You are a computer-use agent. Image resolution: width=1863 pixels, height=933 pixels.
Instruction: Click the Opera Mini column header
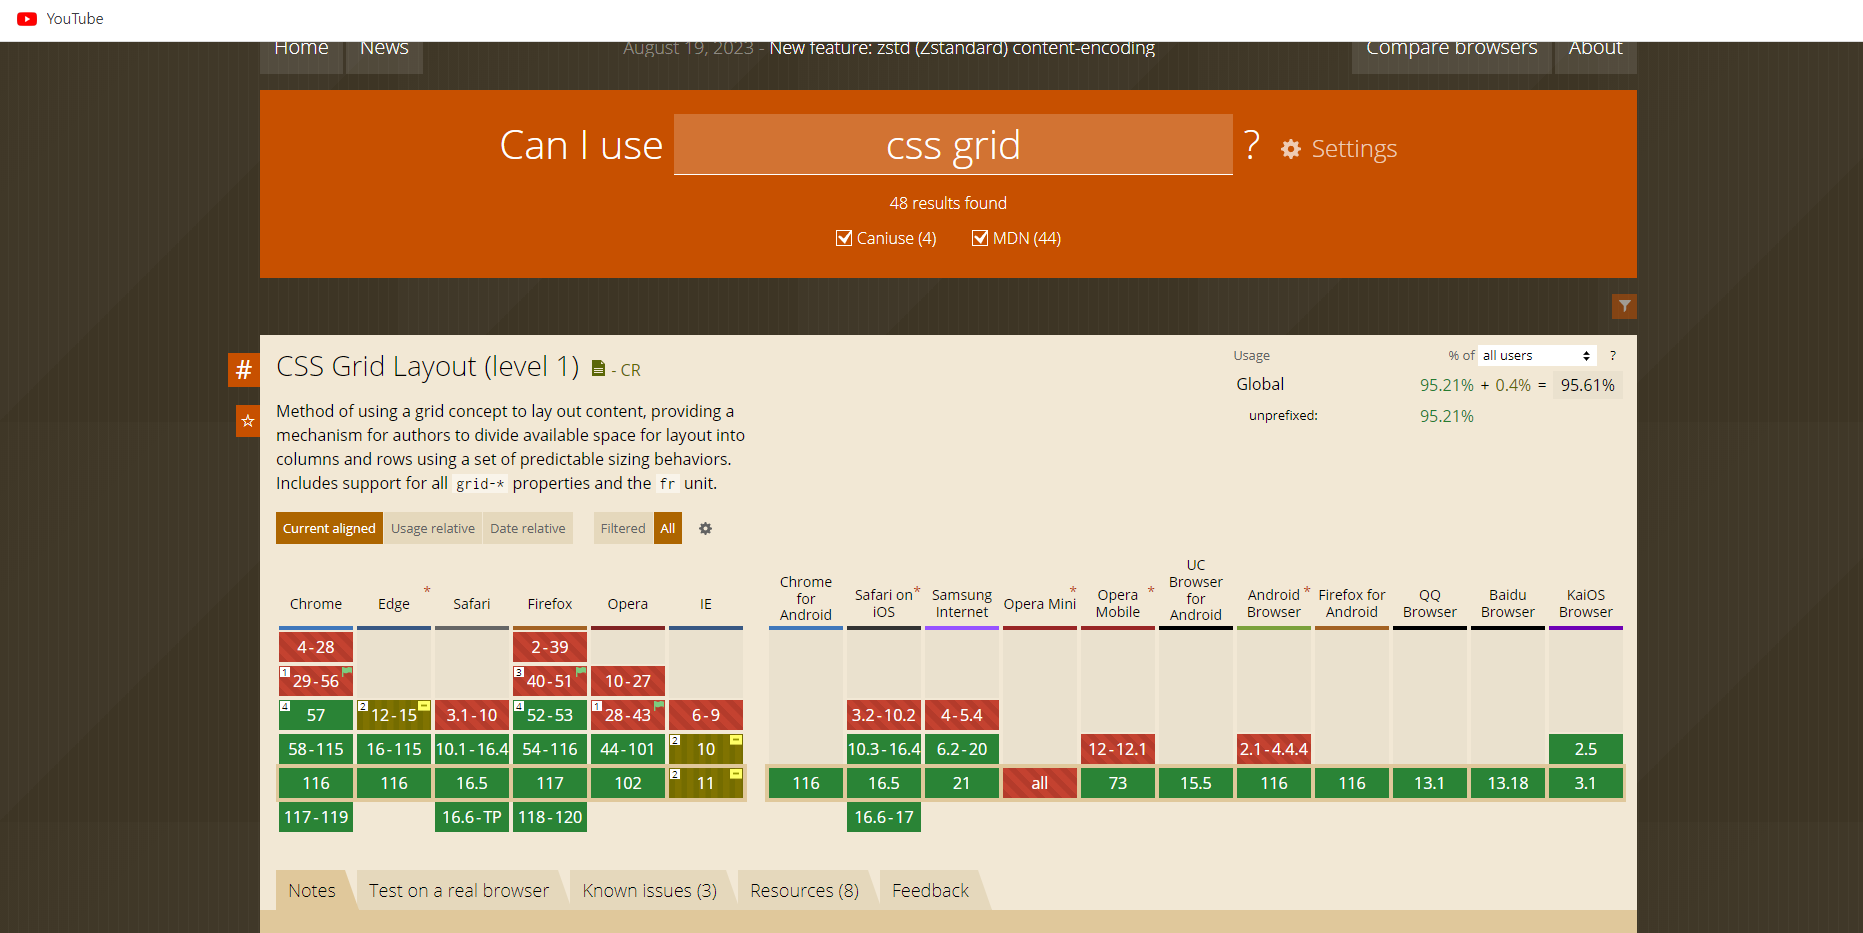[x=1040, y=604]
